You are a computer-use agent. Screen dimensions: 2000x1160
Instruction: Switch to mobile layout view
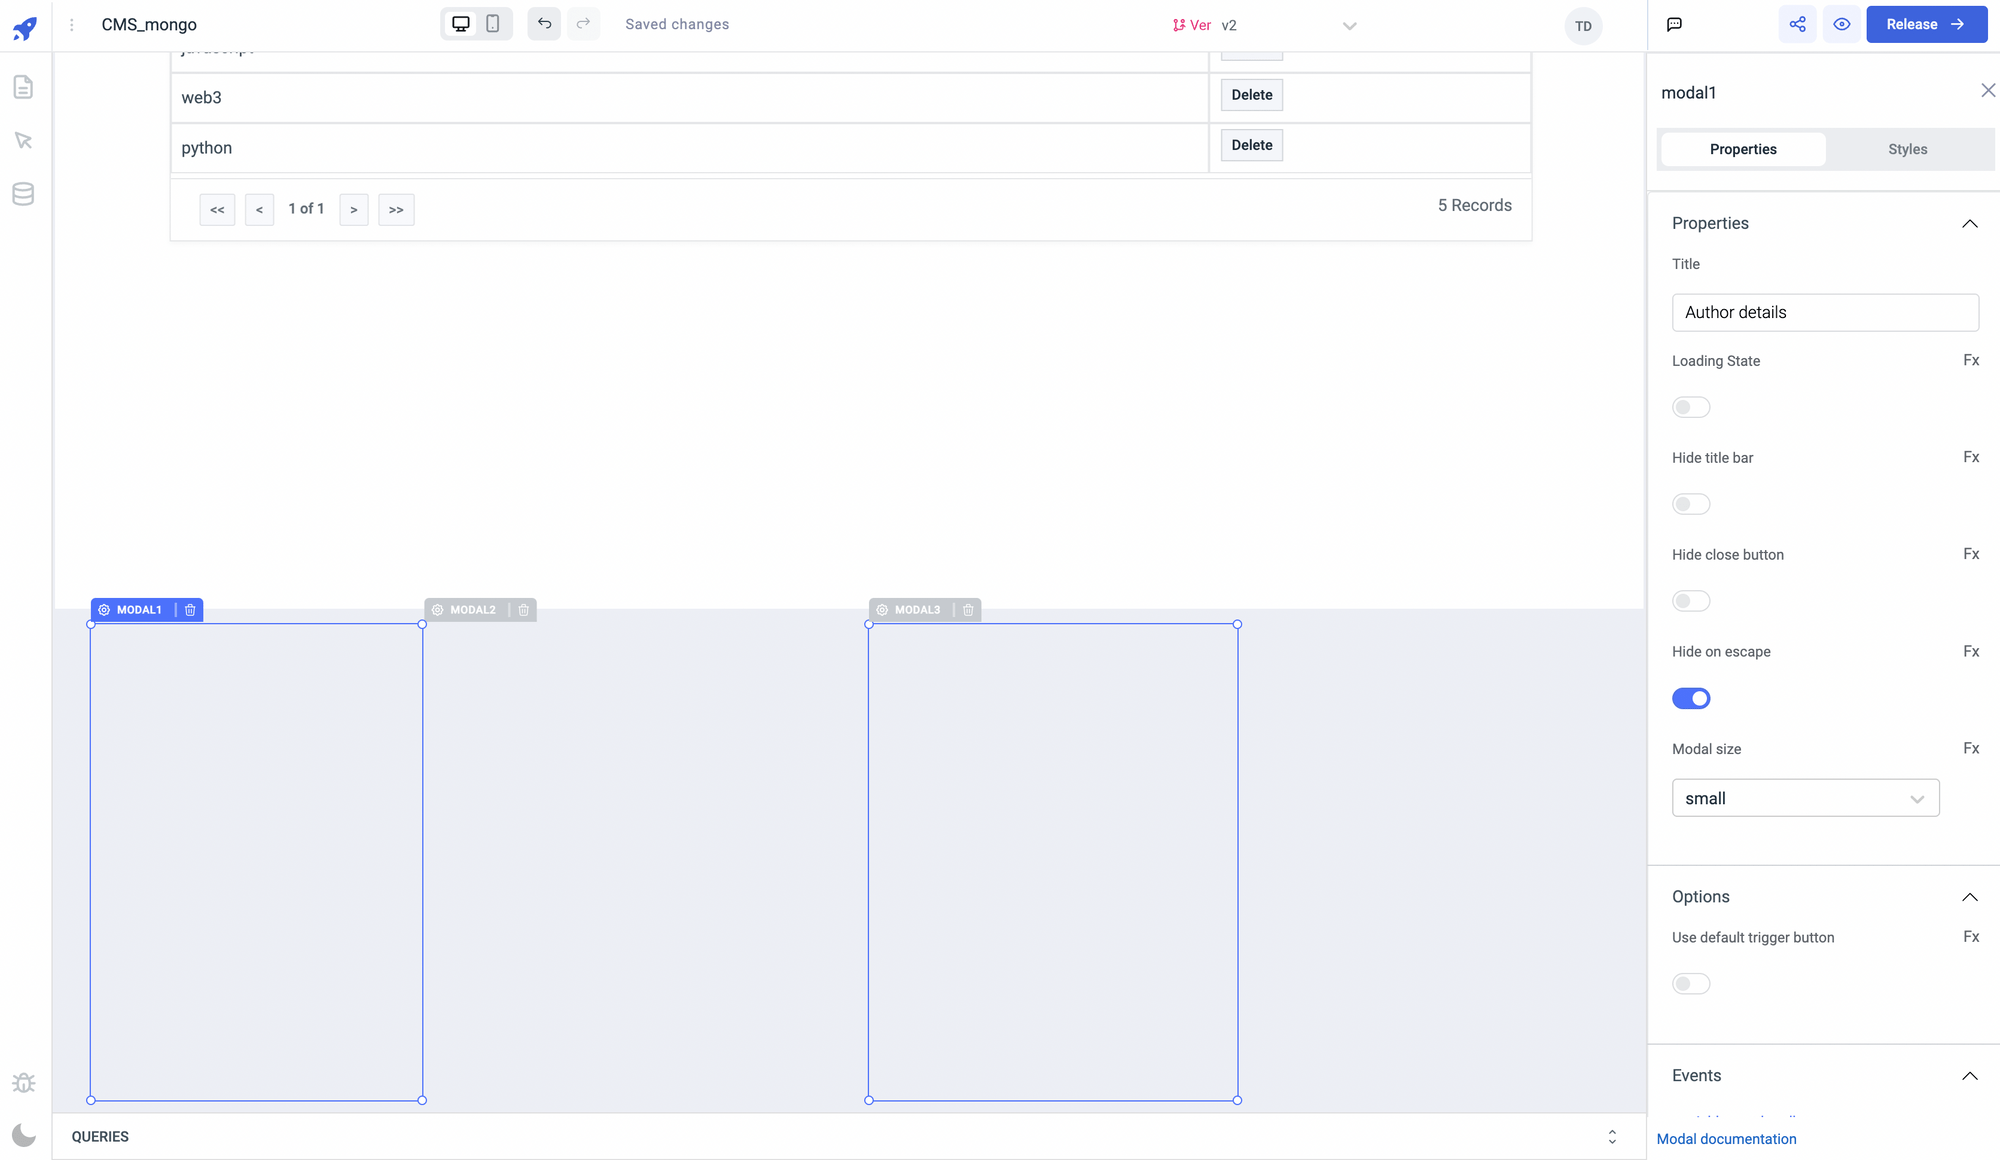pos(493,24)
